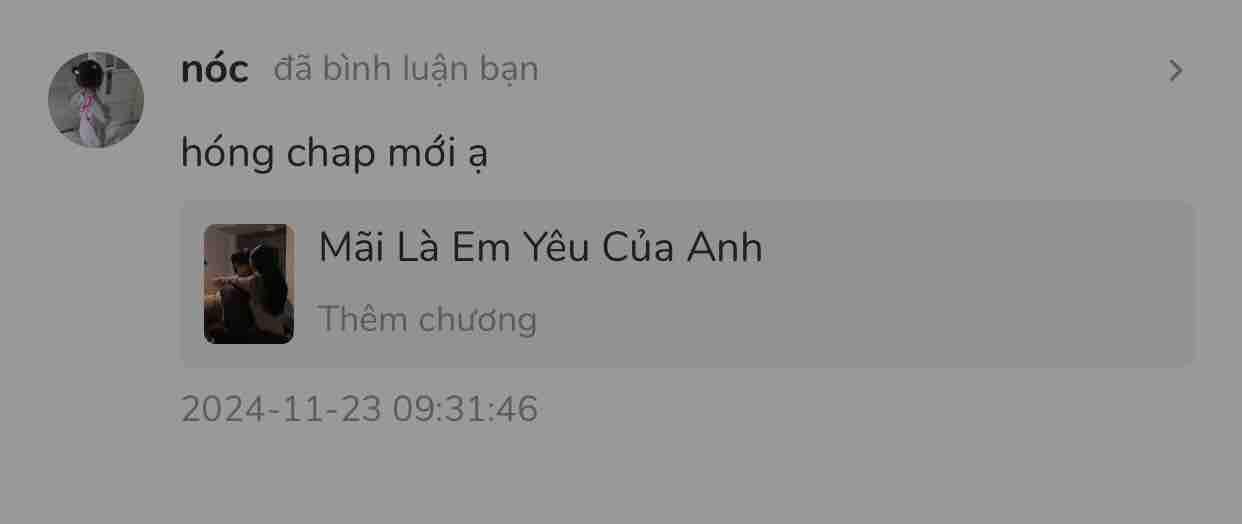The image size is (1242, 524).
Task: Open the linked story card
Action: click(688, 284)
